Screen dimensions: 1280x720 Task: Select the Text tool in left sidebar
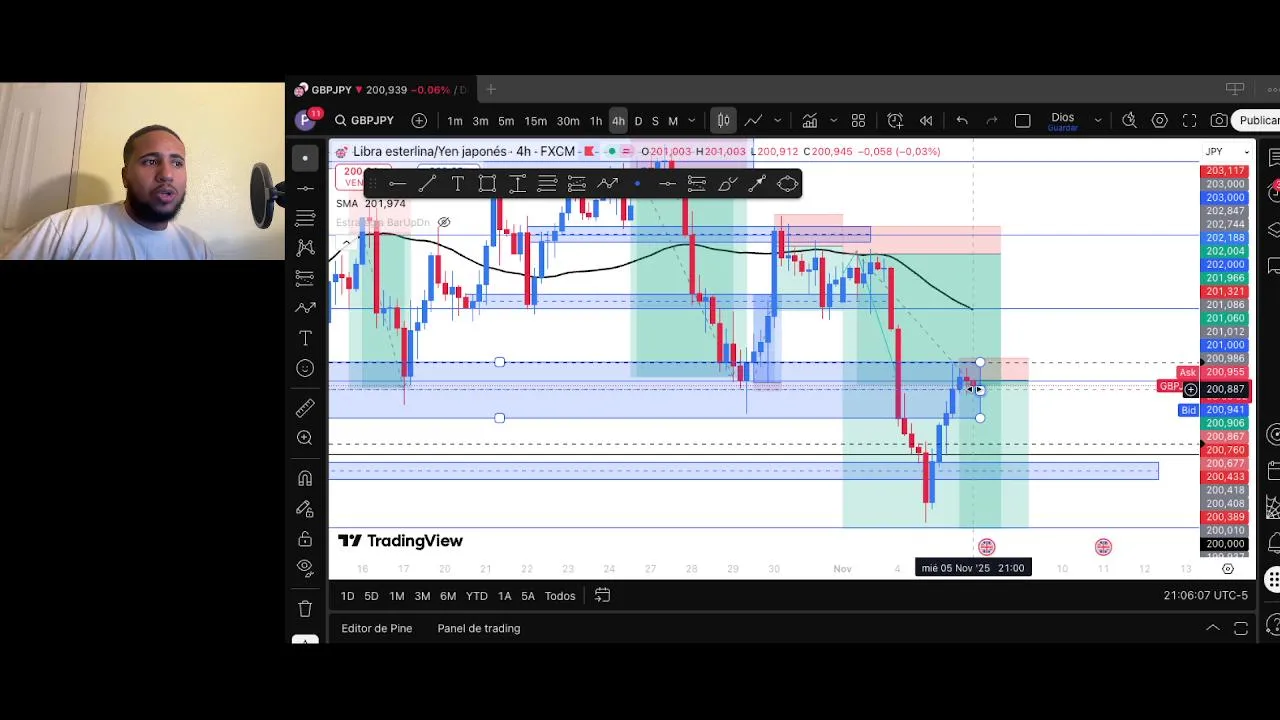305,338
